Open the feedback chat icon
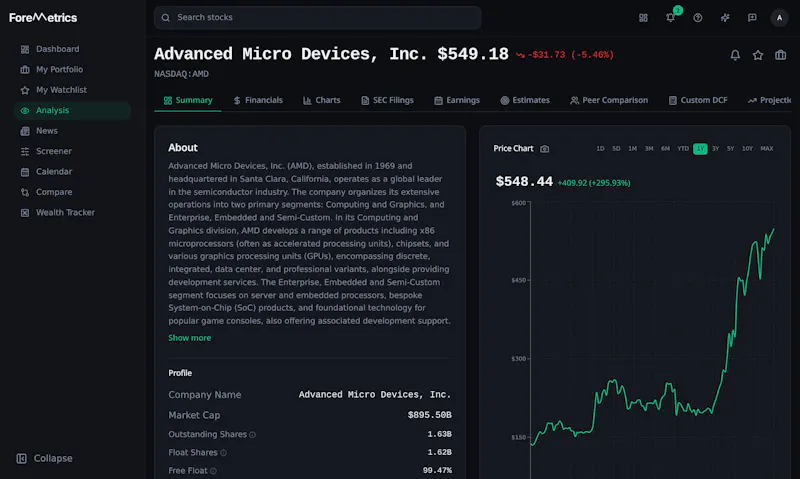Screen dimensions: 800x479 (752, 18)
